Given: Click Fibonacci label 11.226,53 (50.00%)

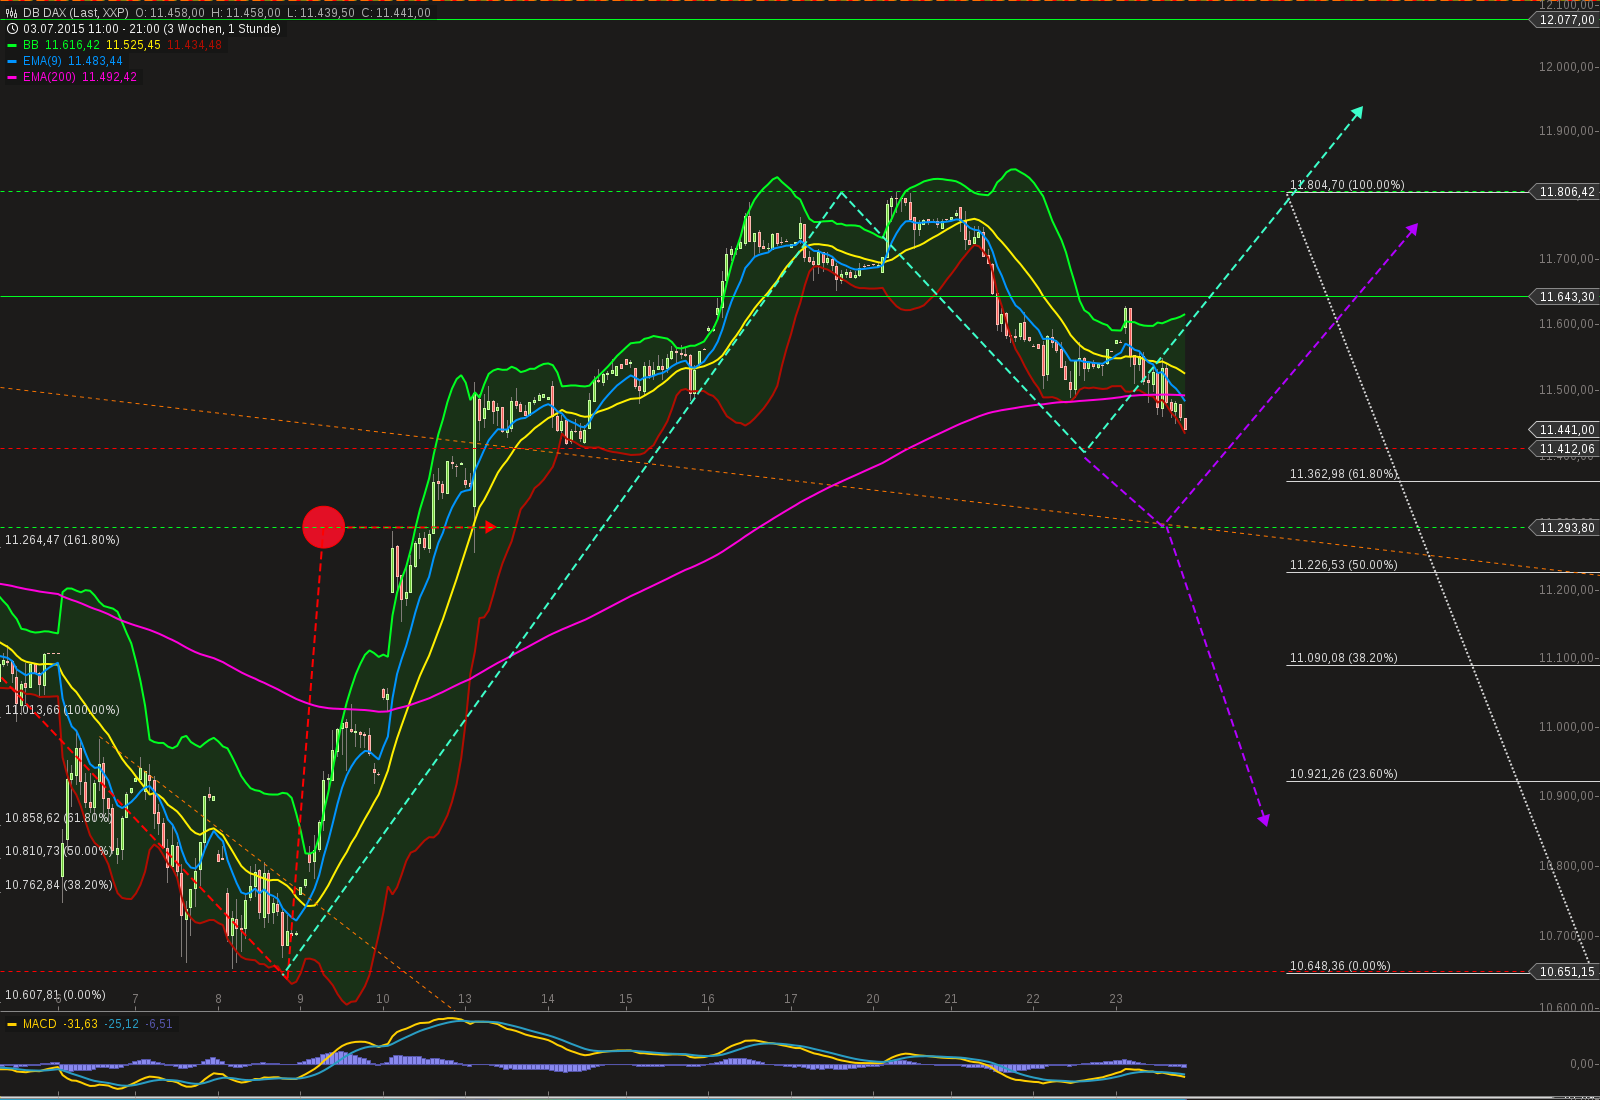Looking at the screenshot, I should click(x=1344, y=565).
